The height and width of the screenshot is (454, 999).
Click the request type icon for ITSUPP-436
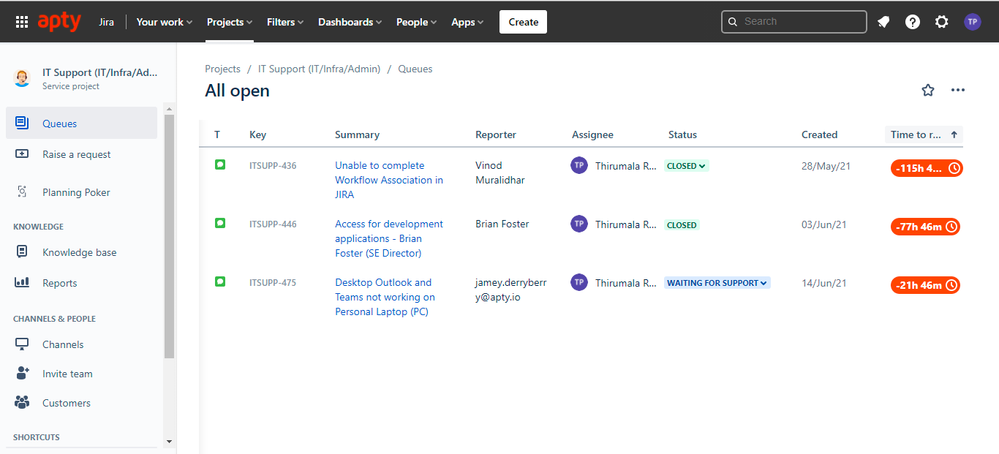tap(220, 165)
